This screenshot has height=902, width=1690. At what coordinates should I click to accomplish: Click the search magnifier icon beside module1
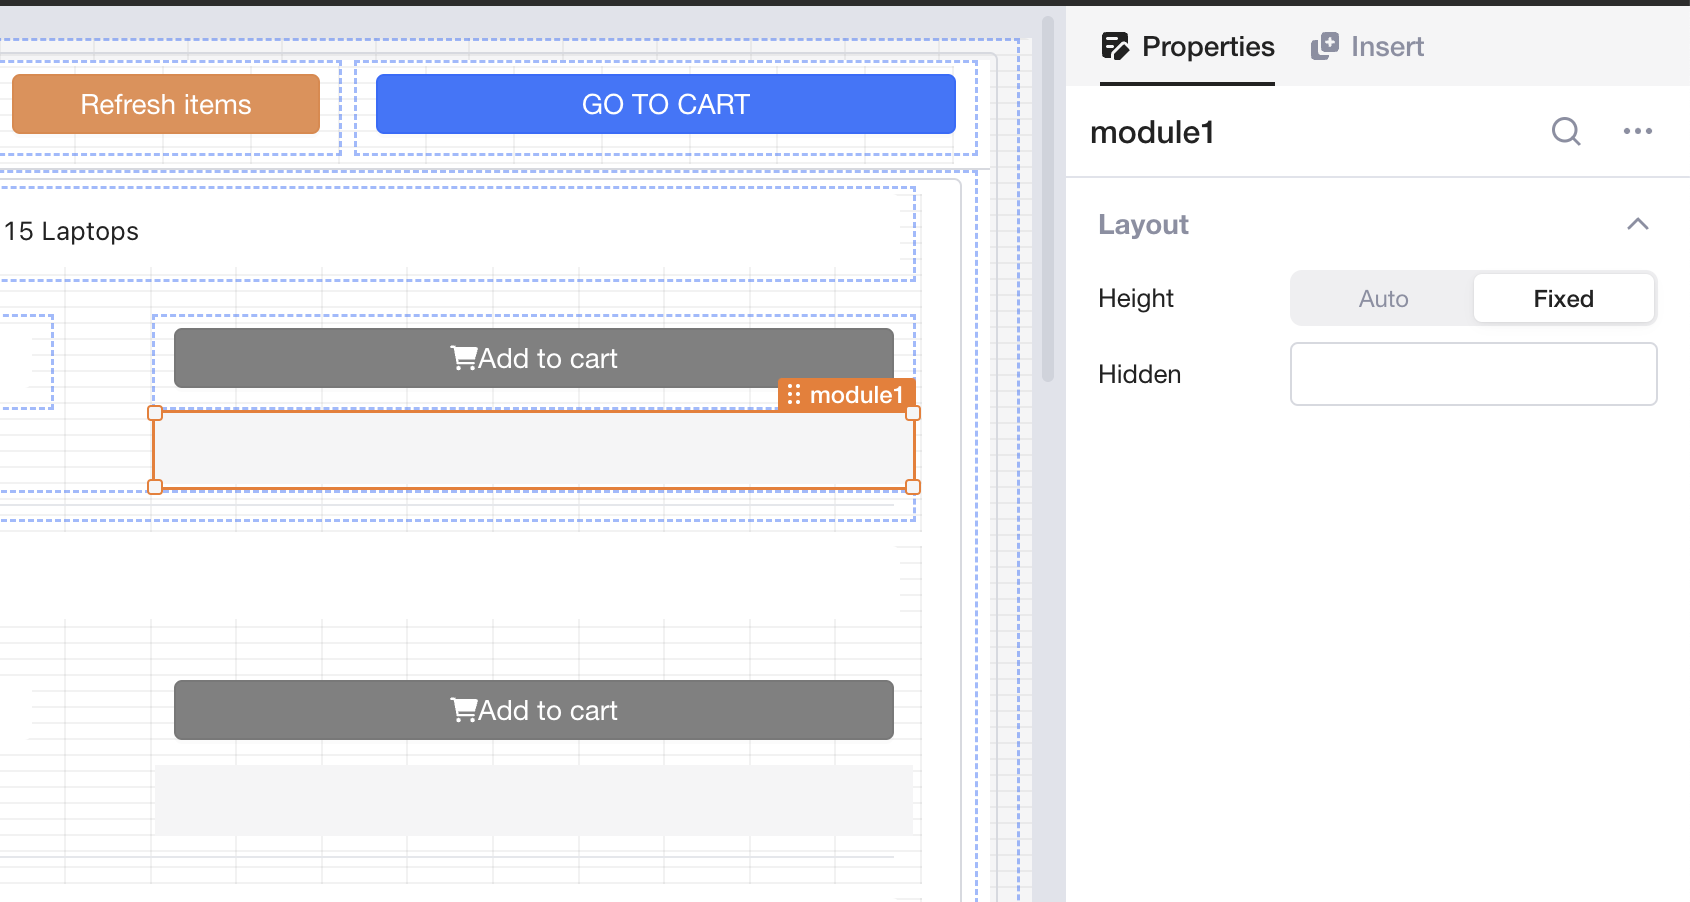1566,132
